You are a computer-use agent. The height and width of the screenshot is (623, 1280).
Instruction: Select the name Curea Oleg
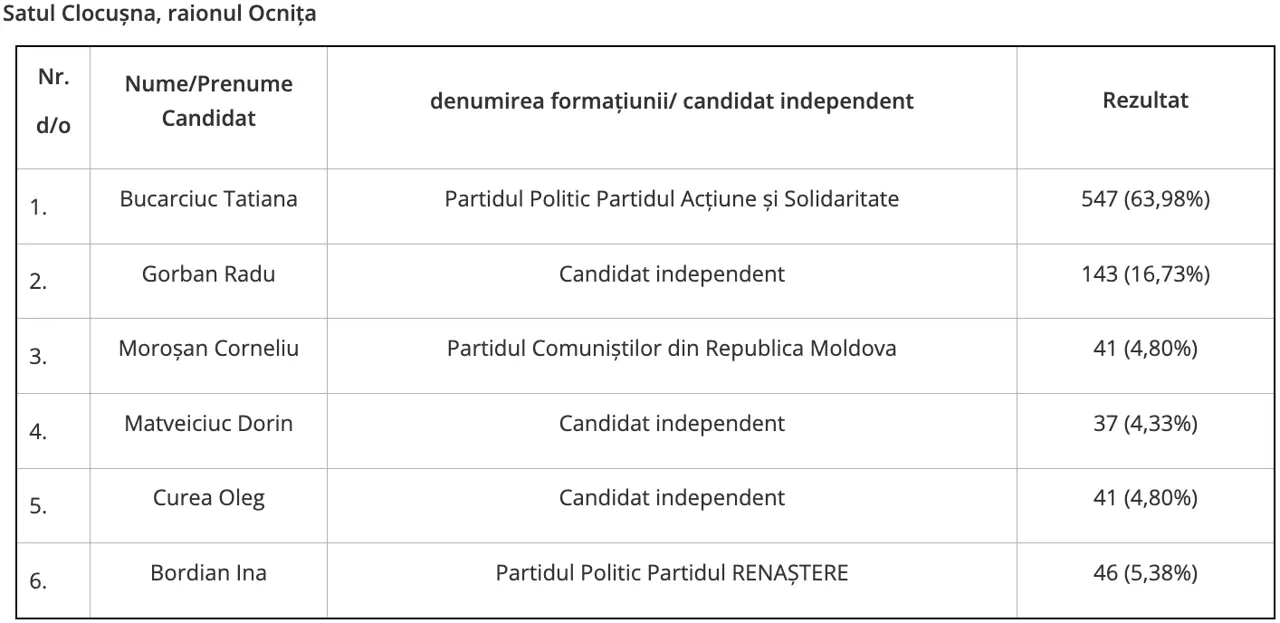208,498
